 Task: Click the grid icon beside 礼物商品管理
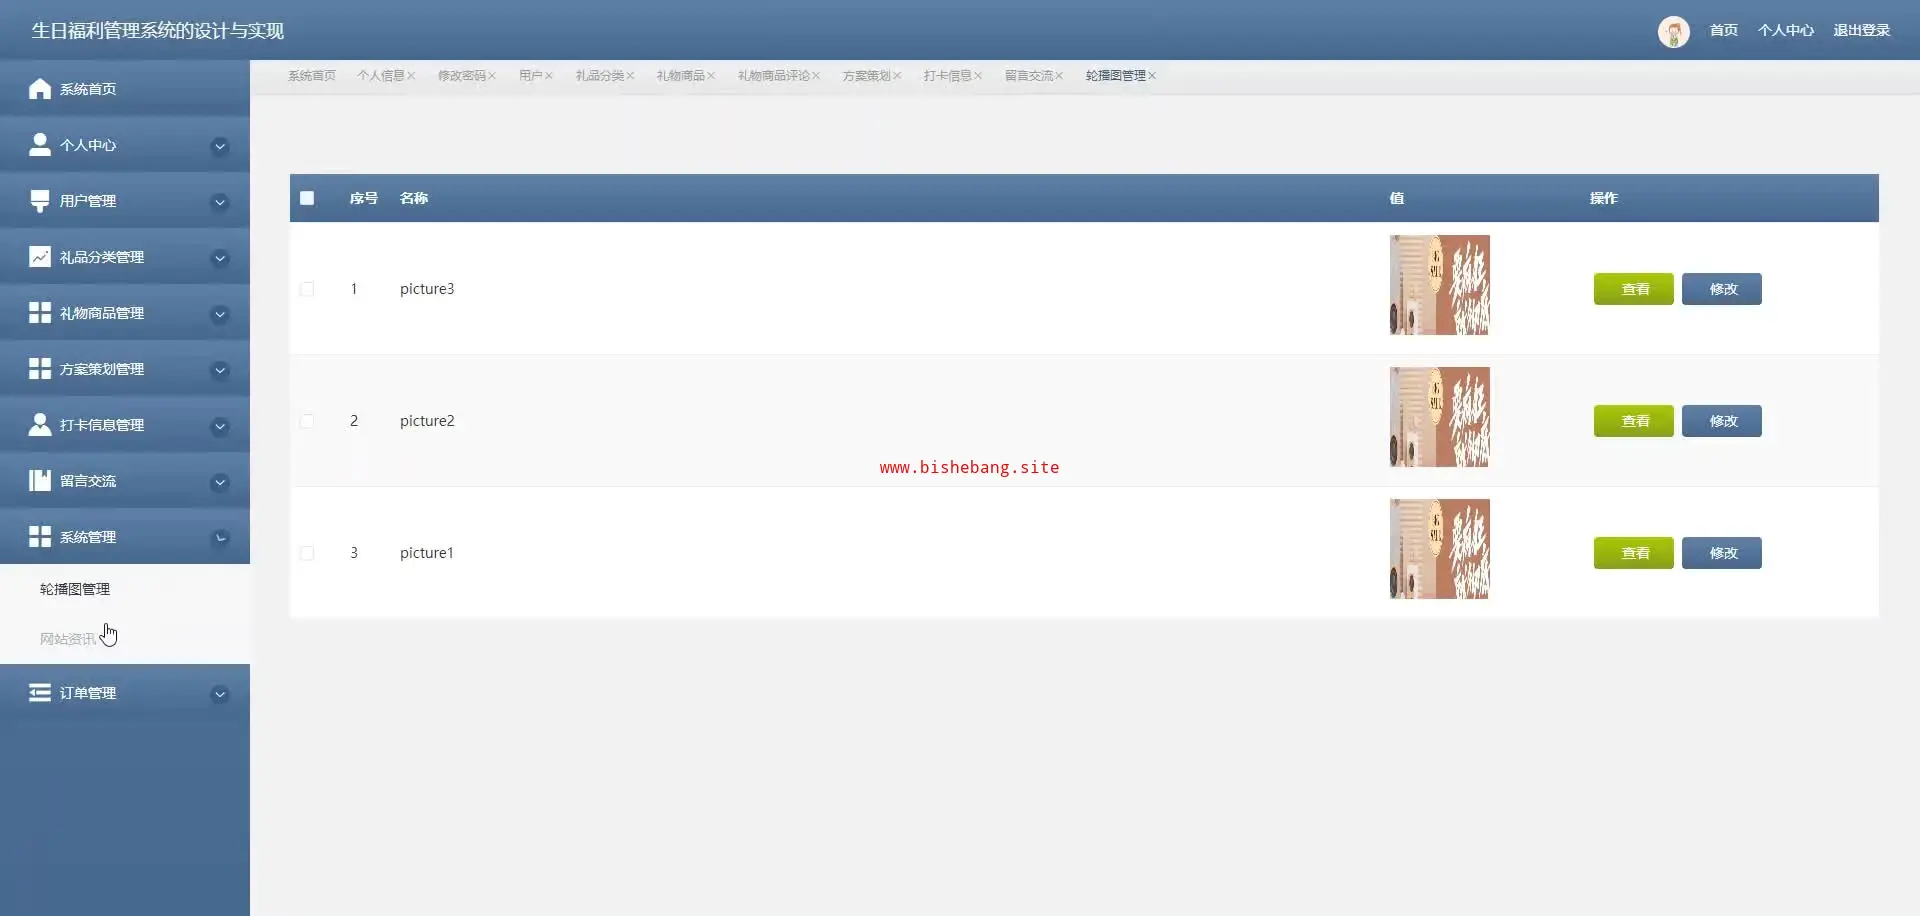40,313
